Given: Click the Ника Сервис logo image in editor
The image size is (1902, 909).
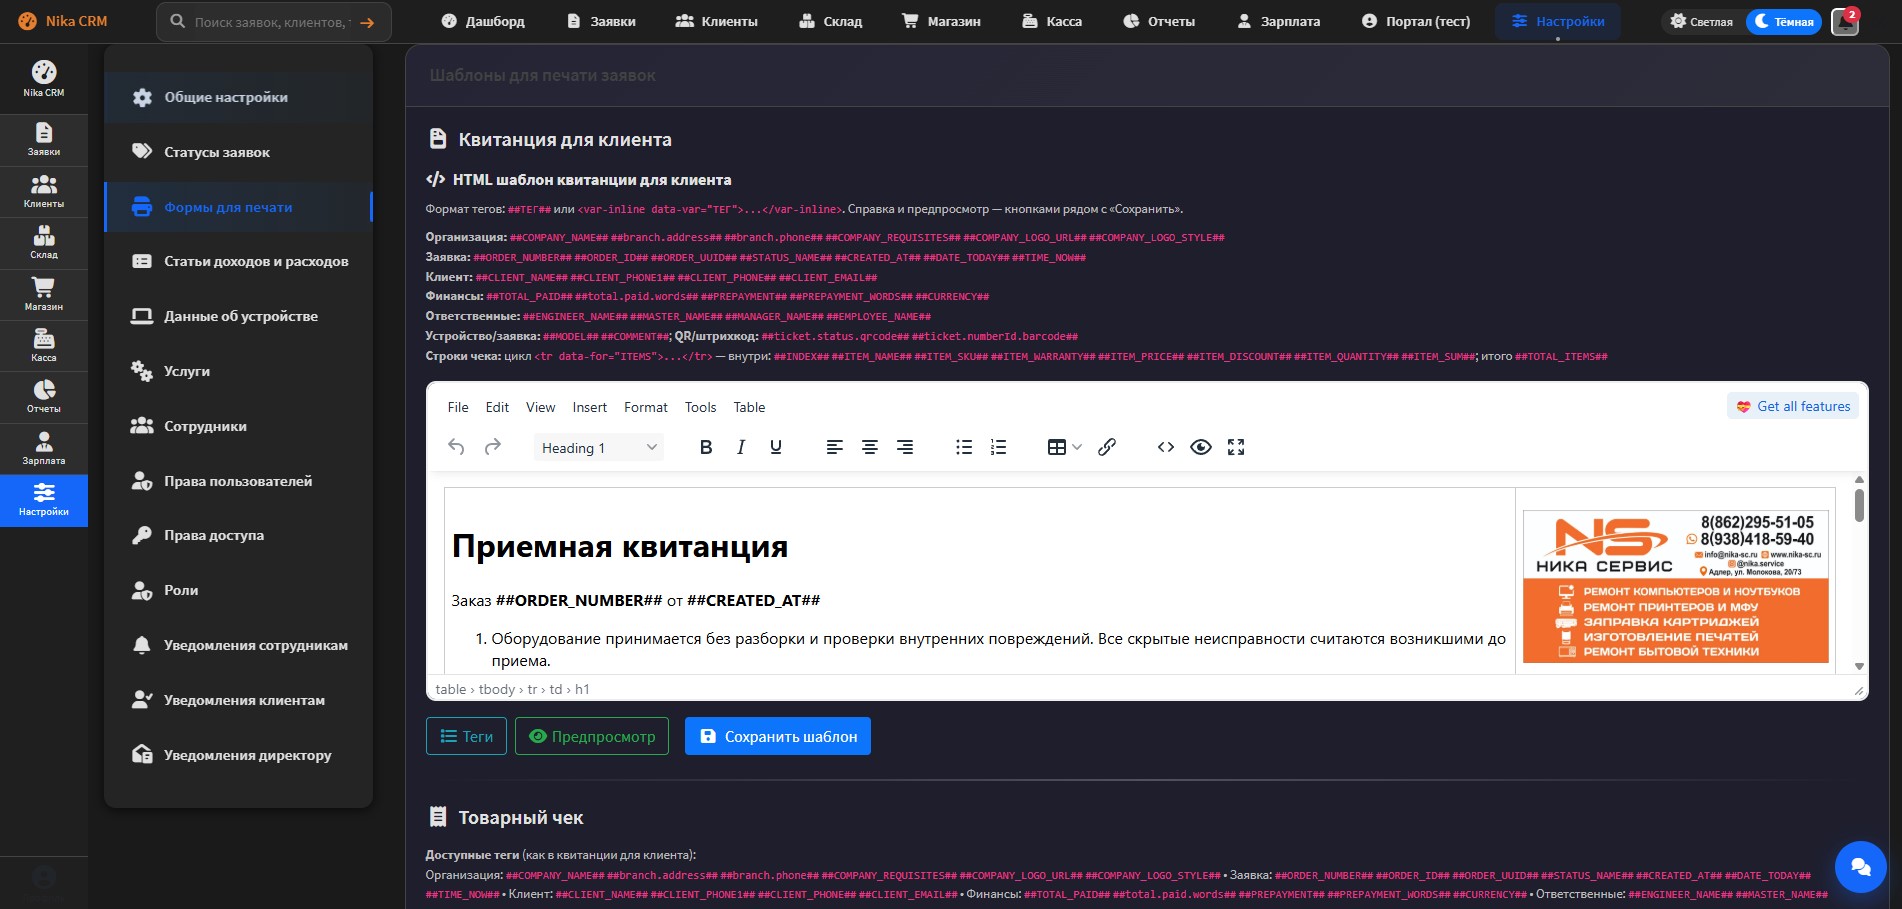Looking at the screenshot, I should pyautogui.click(x=1675, y=587).
